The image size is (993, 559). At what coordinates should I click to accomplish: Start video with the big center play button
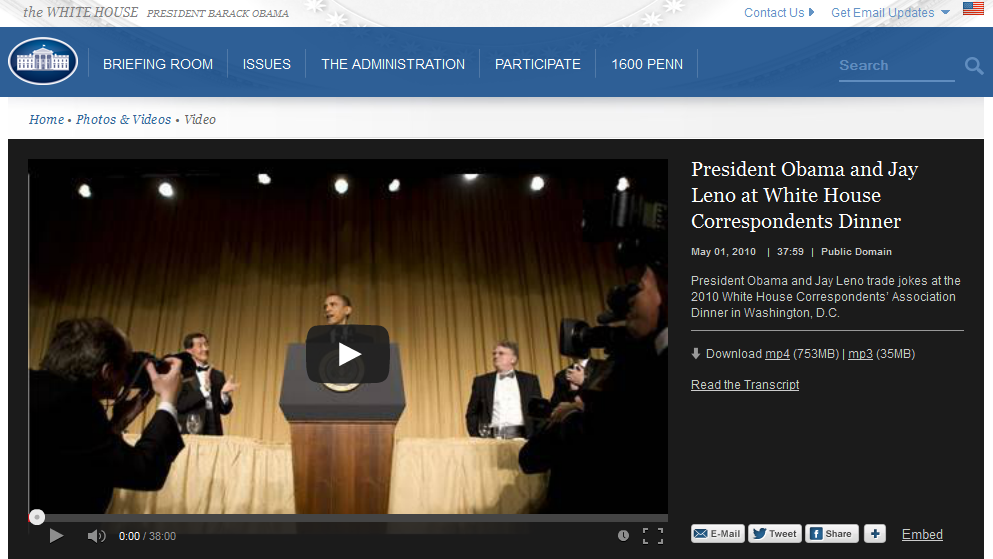point(348,354)
